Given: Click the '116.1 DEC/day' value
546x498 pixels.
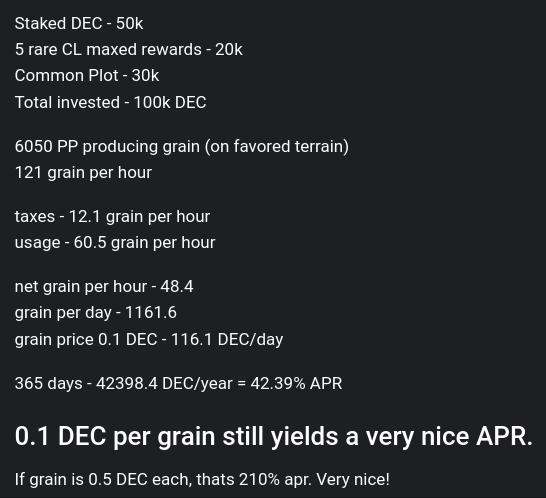Looking at the screenshot, I should coord(227,340).
